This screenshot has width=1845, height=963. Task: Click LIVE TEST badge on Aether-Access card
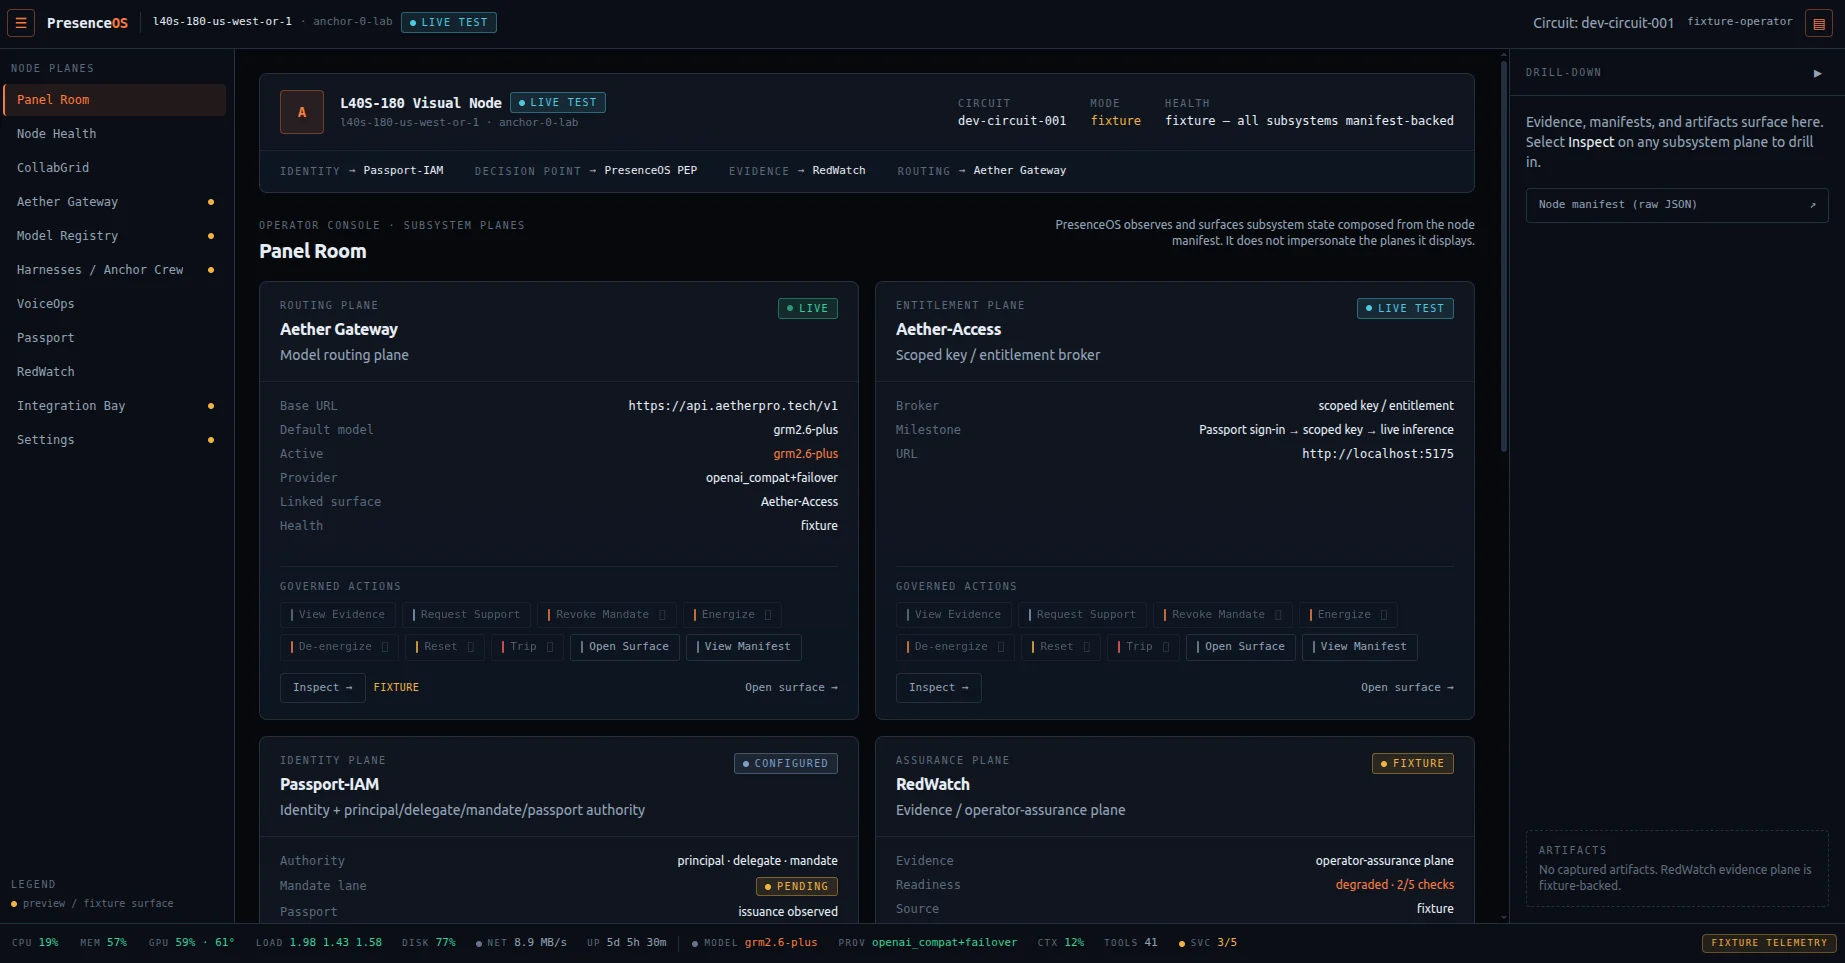pyautogui.click(x=1405, y=309)
